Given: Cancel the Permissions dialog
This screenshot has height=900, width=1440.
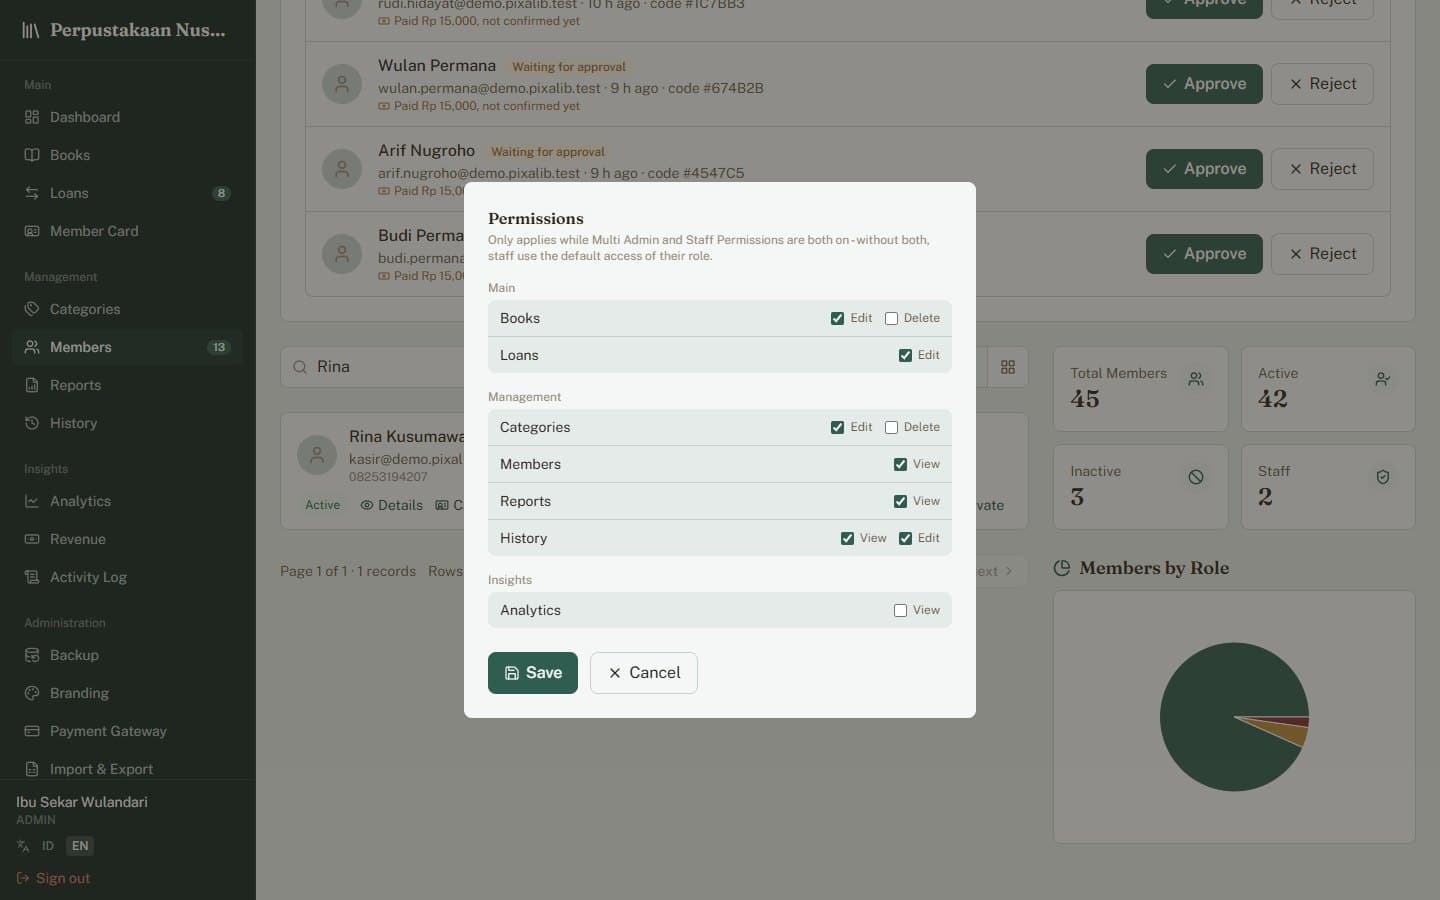Looking at the screenshot, I should point(644,673).
